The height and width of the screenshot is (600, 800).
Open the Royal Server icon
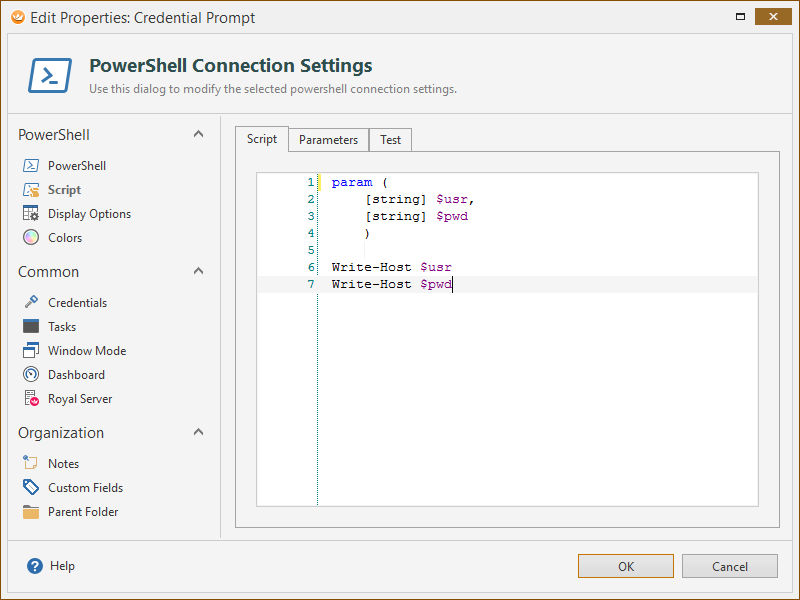(30, 399)
